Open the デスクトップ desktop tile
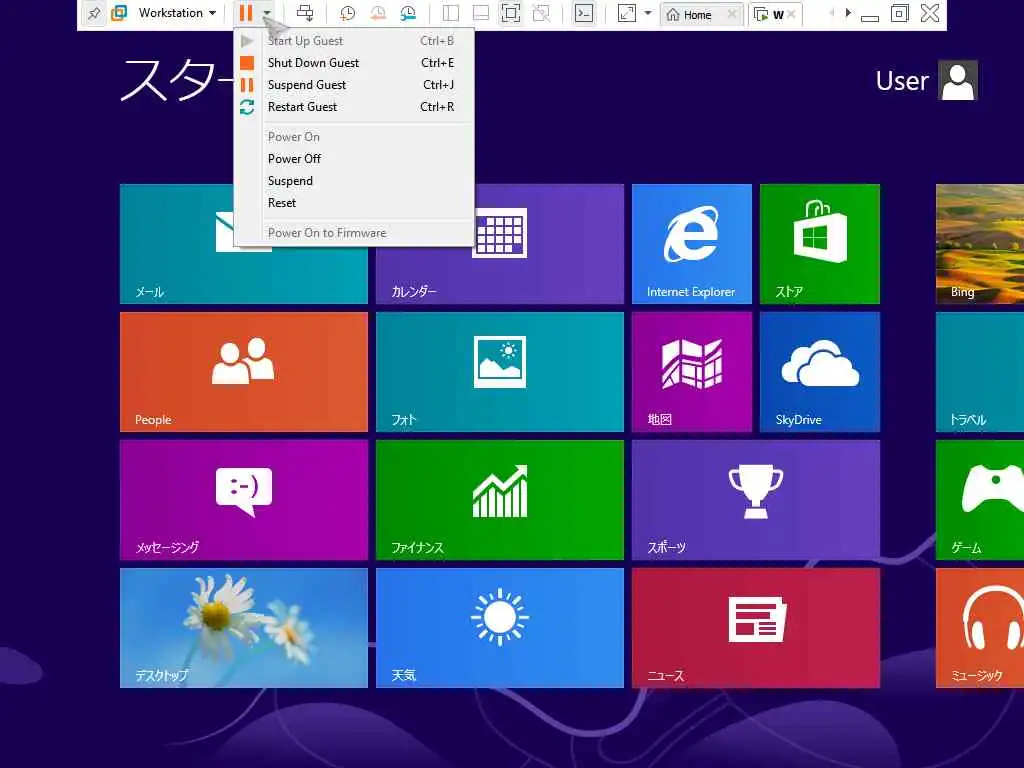1024x768 pixels. coord(244,628)
